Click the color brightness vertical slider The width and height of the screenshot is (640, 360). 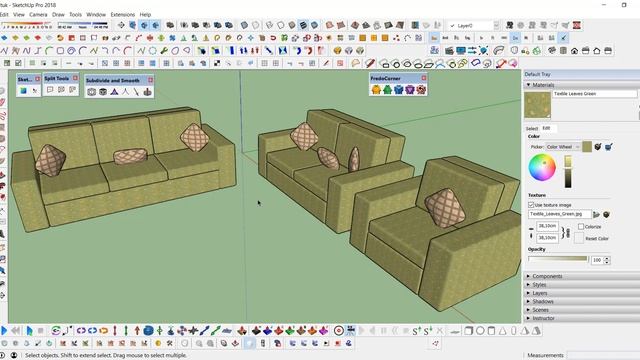568,171
